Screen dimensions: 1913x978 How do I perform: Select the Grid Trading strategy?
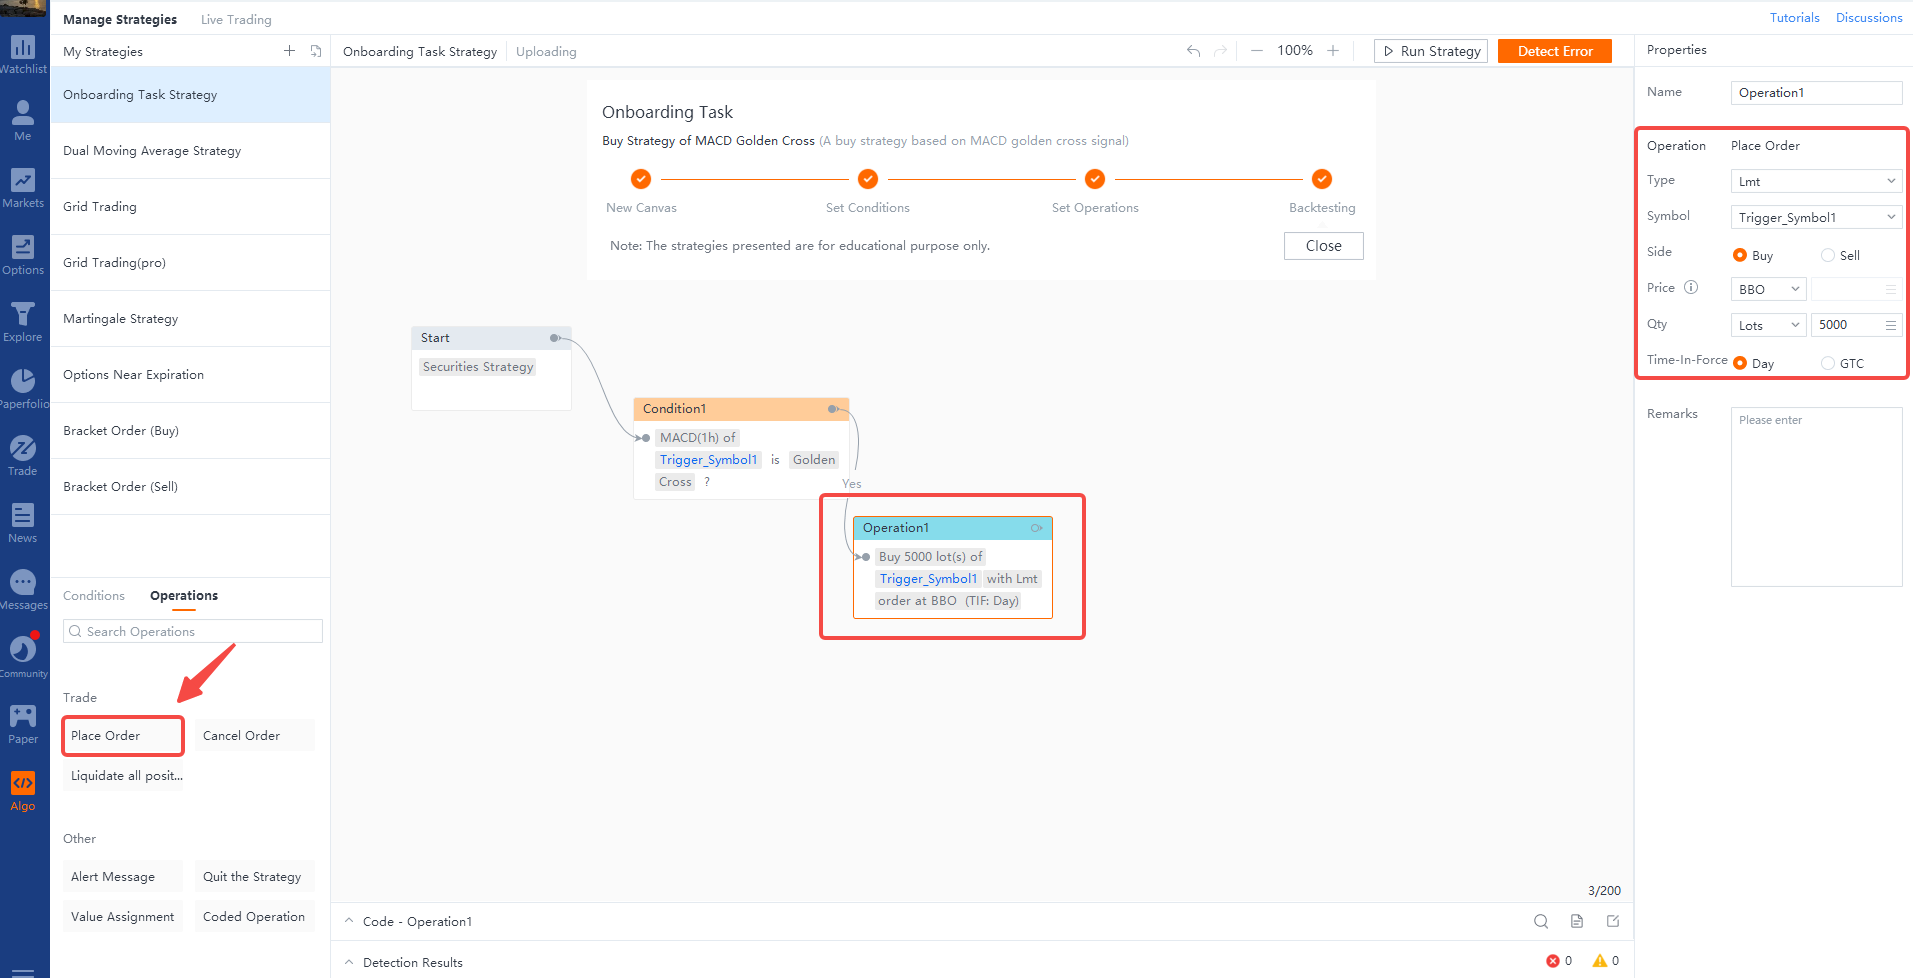tap(190, 207)
